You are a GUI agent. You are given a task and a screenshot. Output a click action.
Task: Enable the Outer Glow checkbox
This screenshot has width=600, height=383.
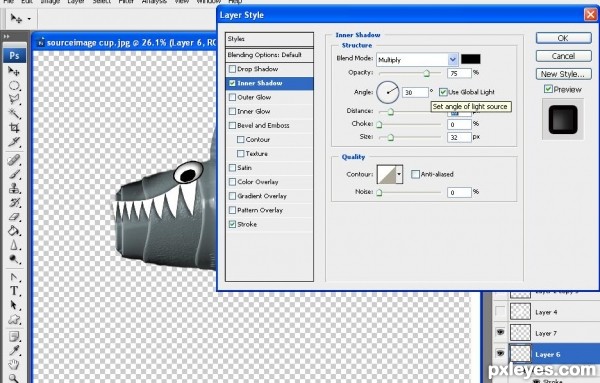(x=232, y=98)
